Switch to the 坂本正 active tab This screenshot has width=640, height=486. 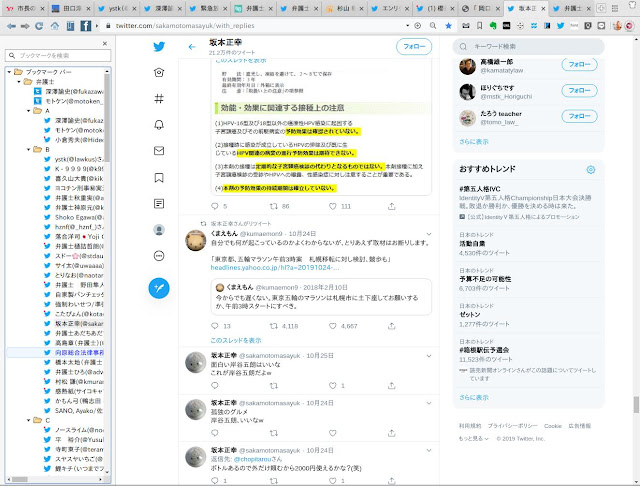point(528,8)
